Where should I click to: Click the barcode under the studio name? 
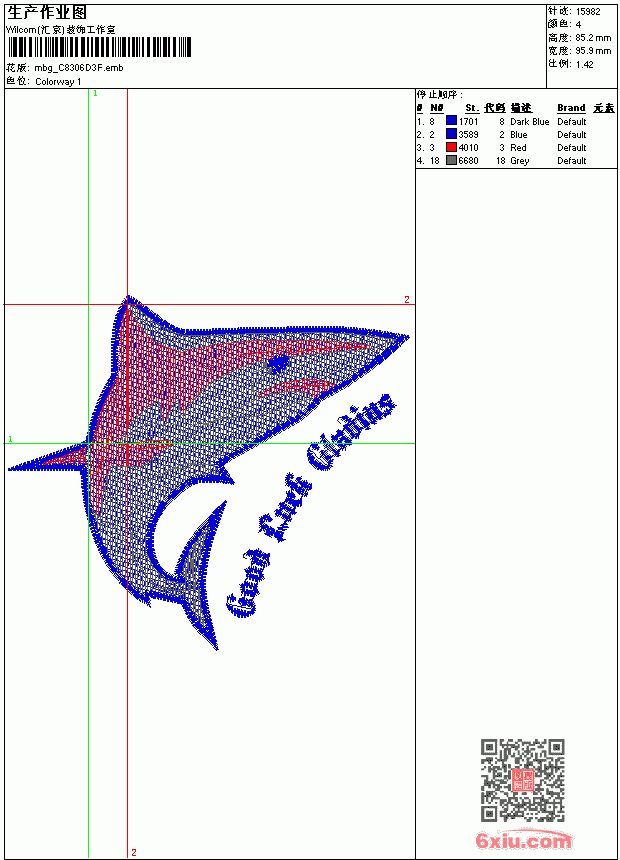tap(99, 47)
